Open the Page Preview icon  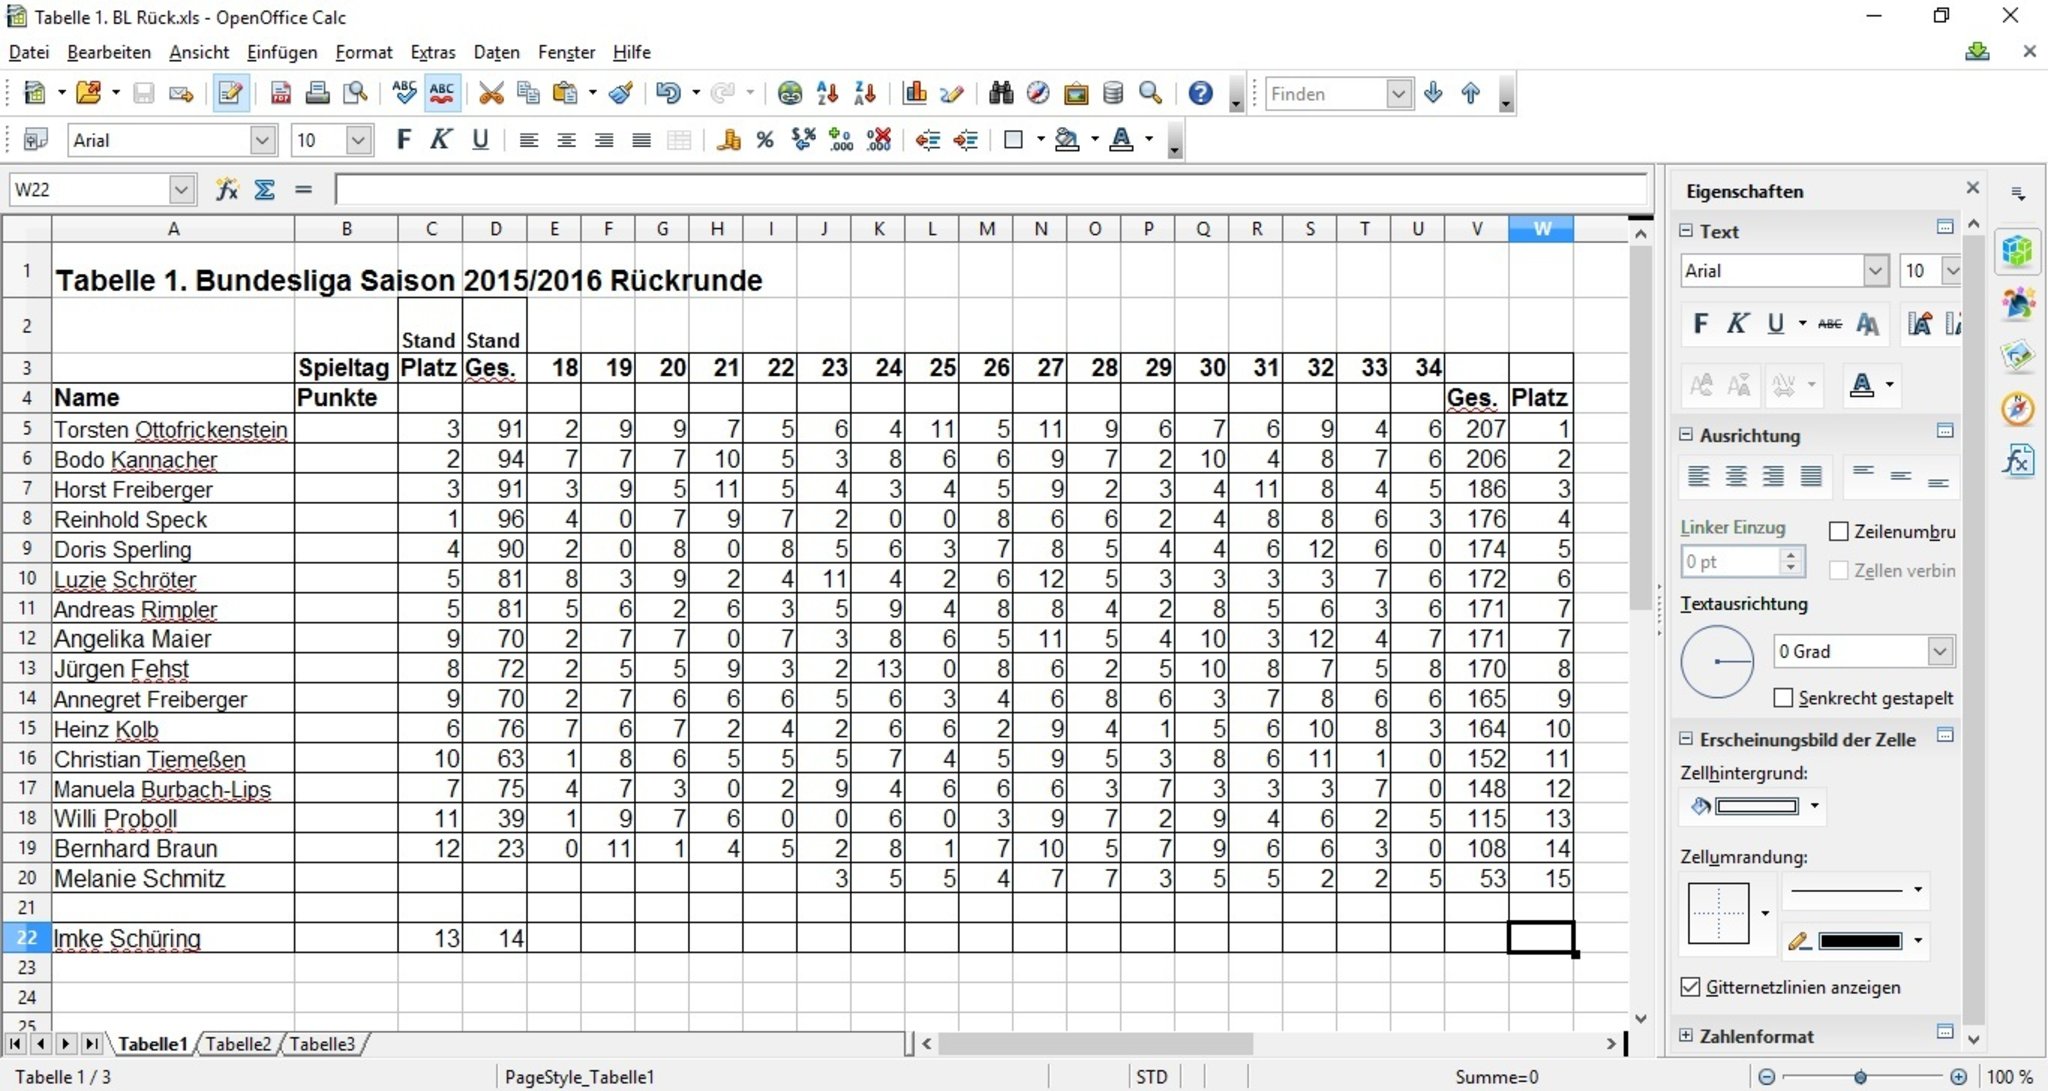pos(355,94)
